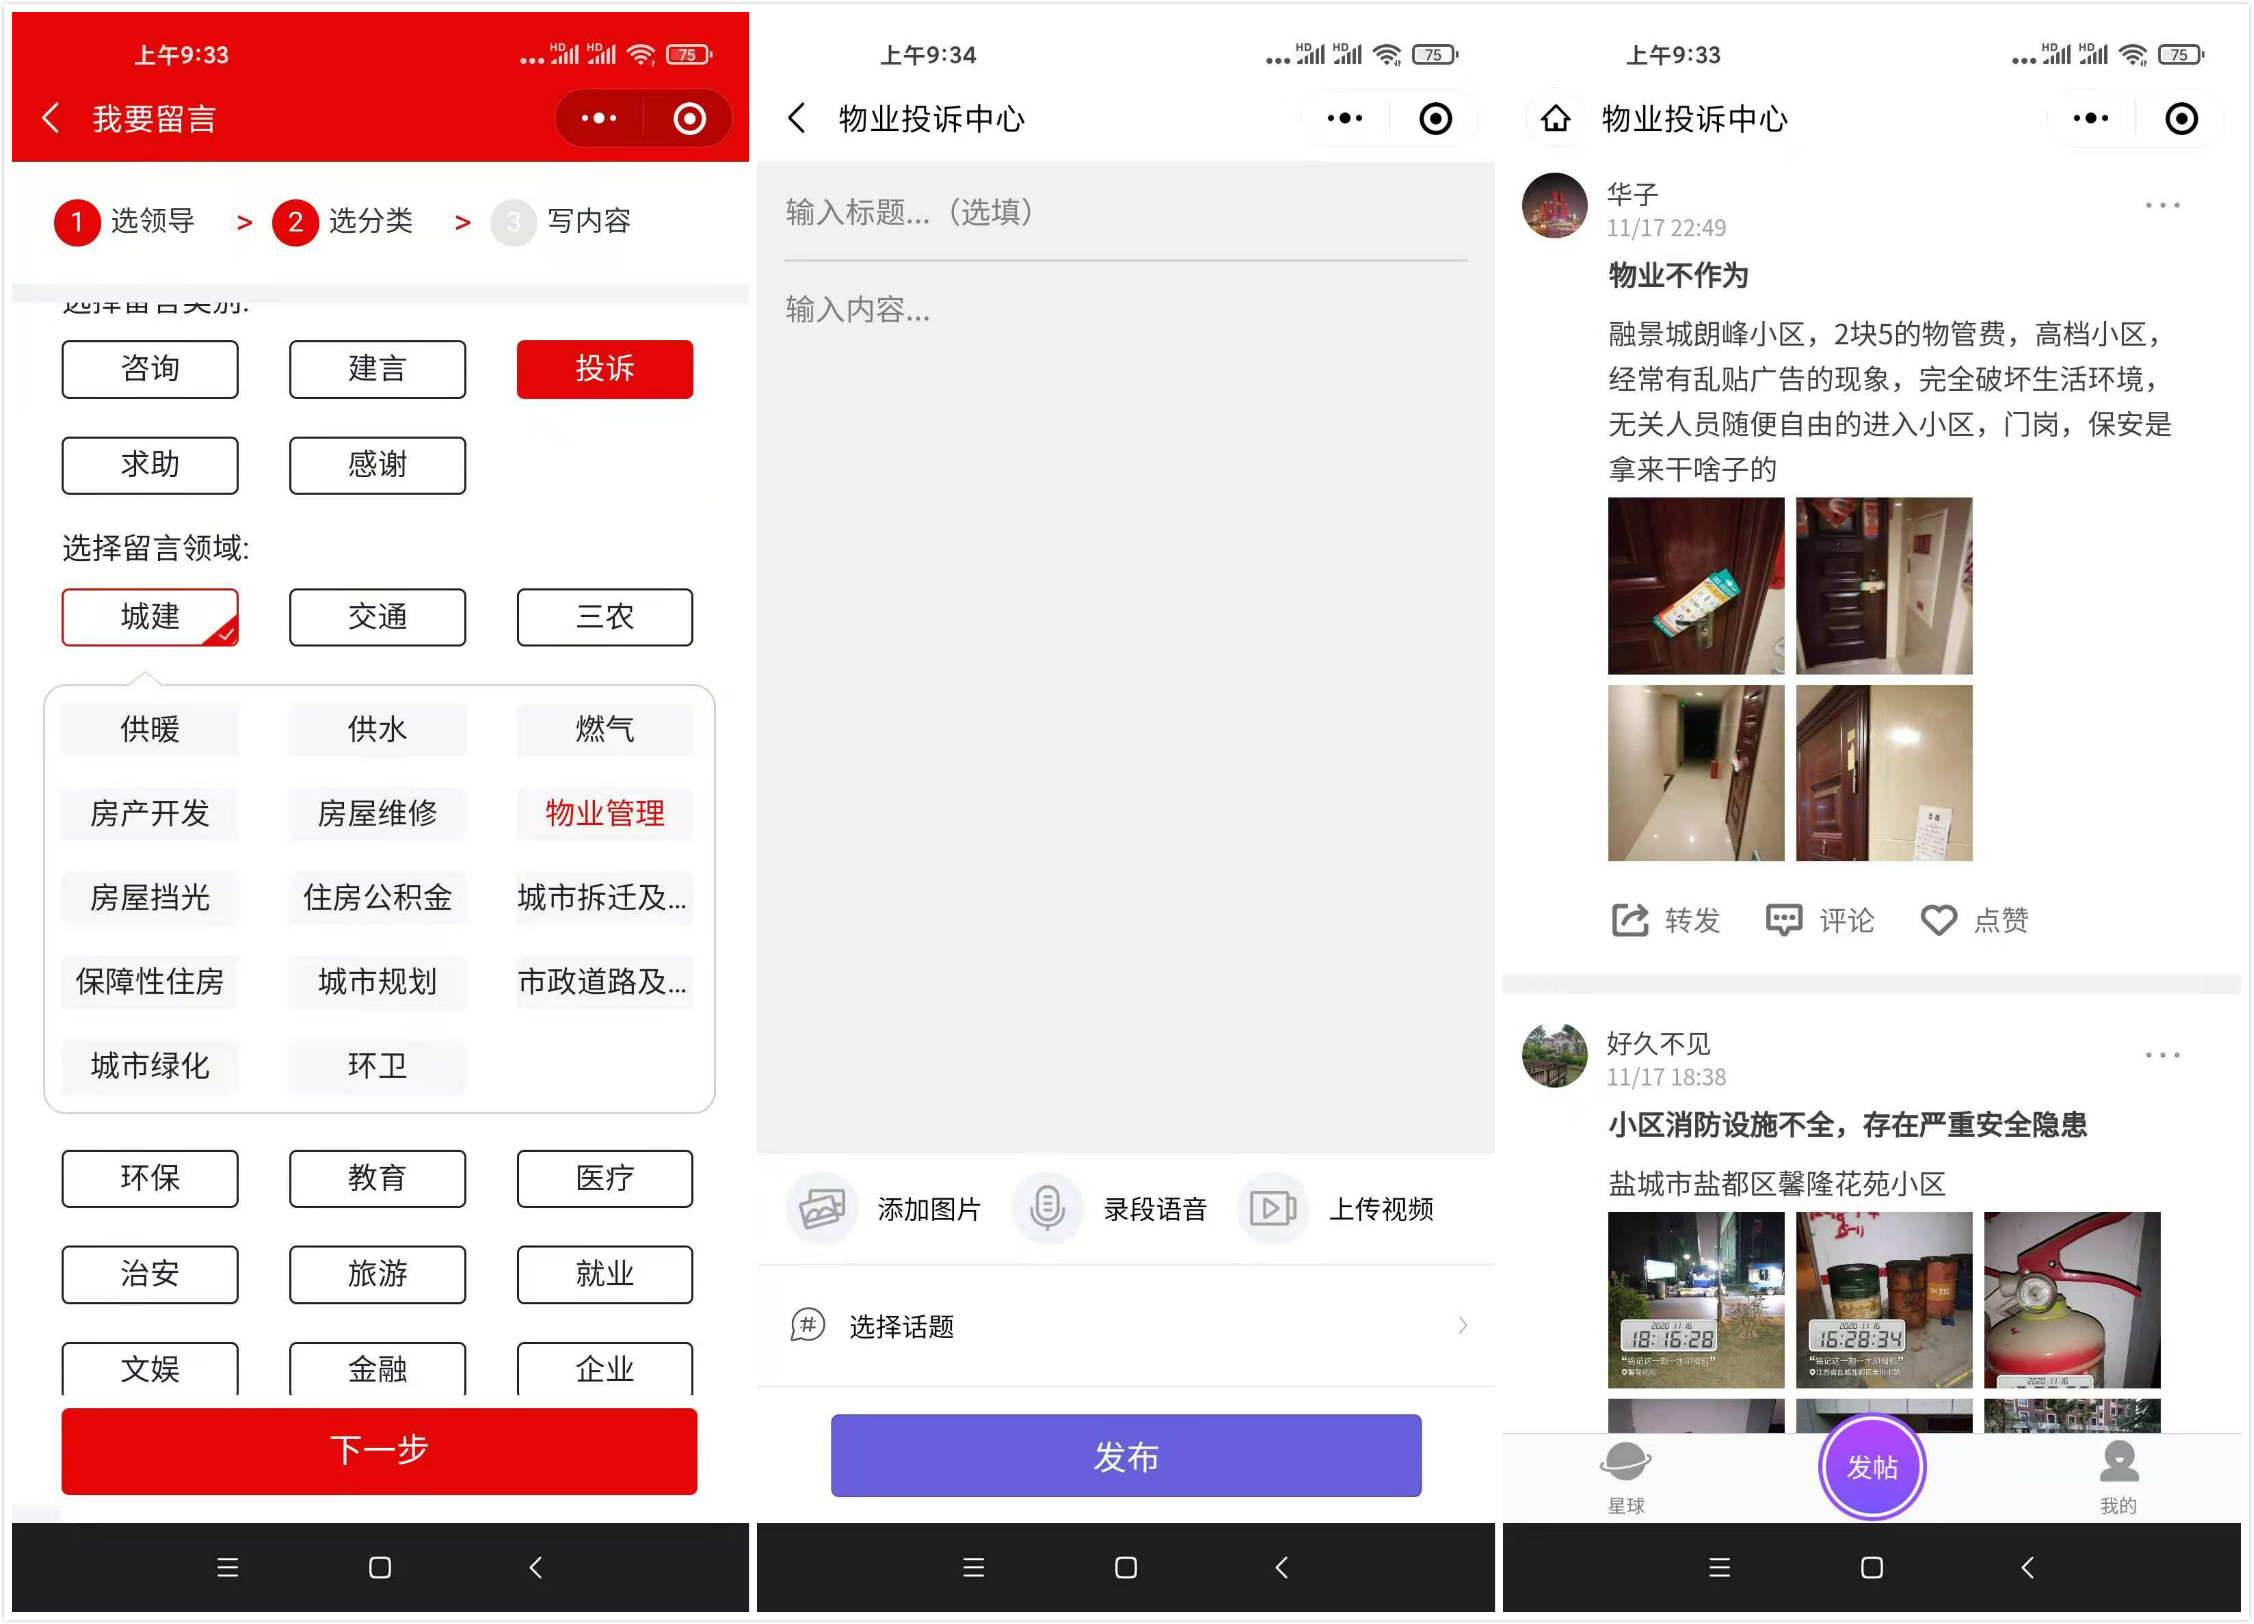Tap the upload video icon
The width and height of the screenshot is (2254, 1624).
point(1272,1209)
